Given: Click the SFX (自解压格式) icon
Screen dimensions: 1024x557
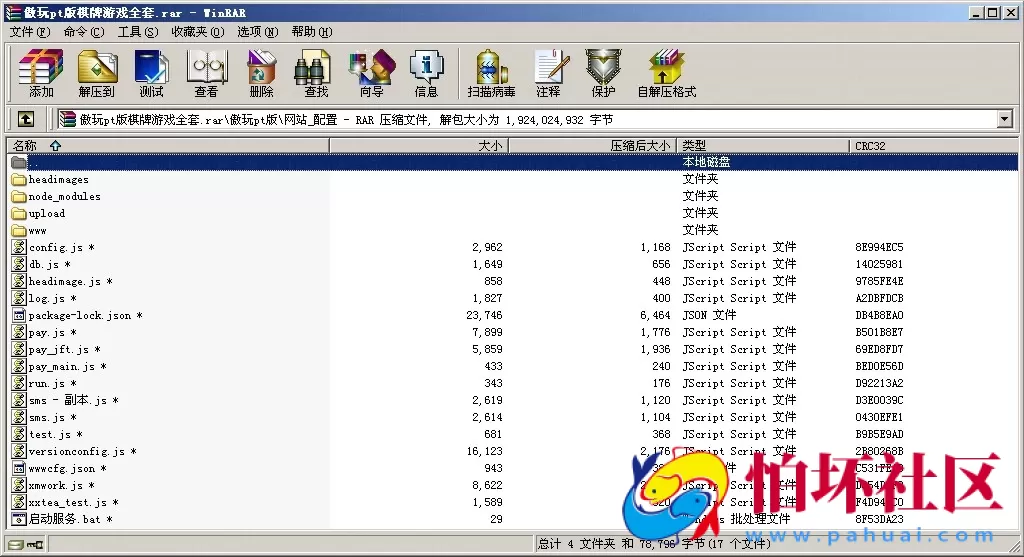Looking at the screenshot, I should click(x=667, y=73).
